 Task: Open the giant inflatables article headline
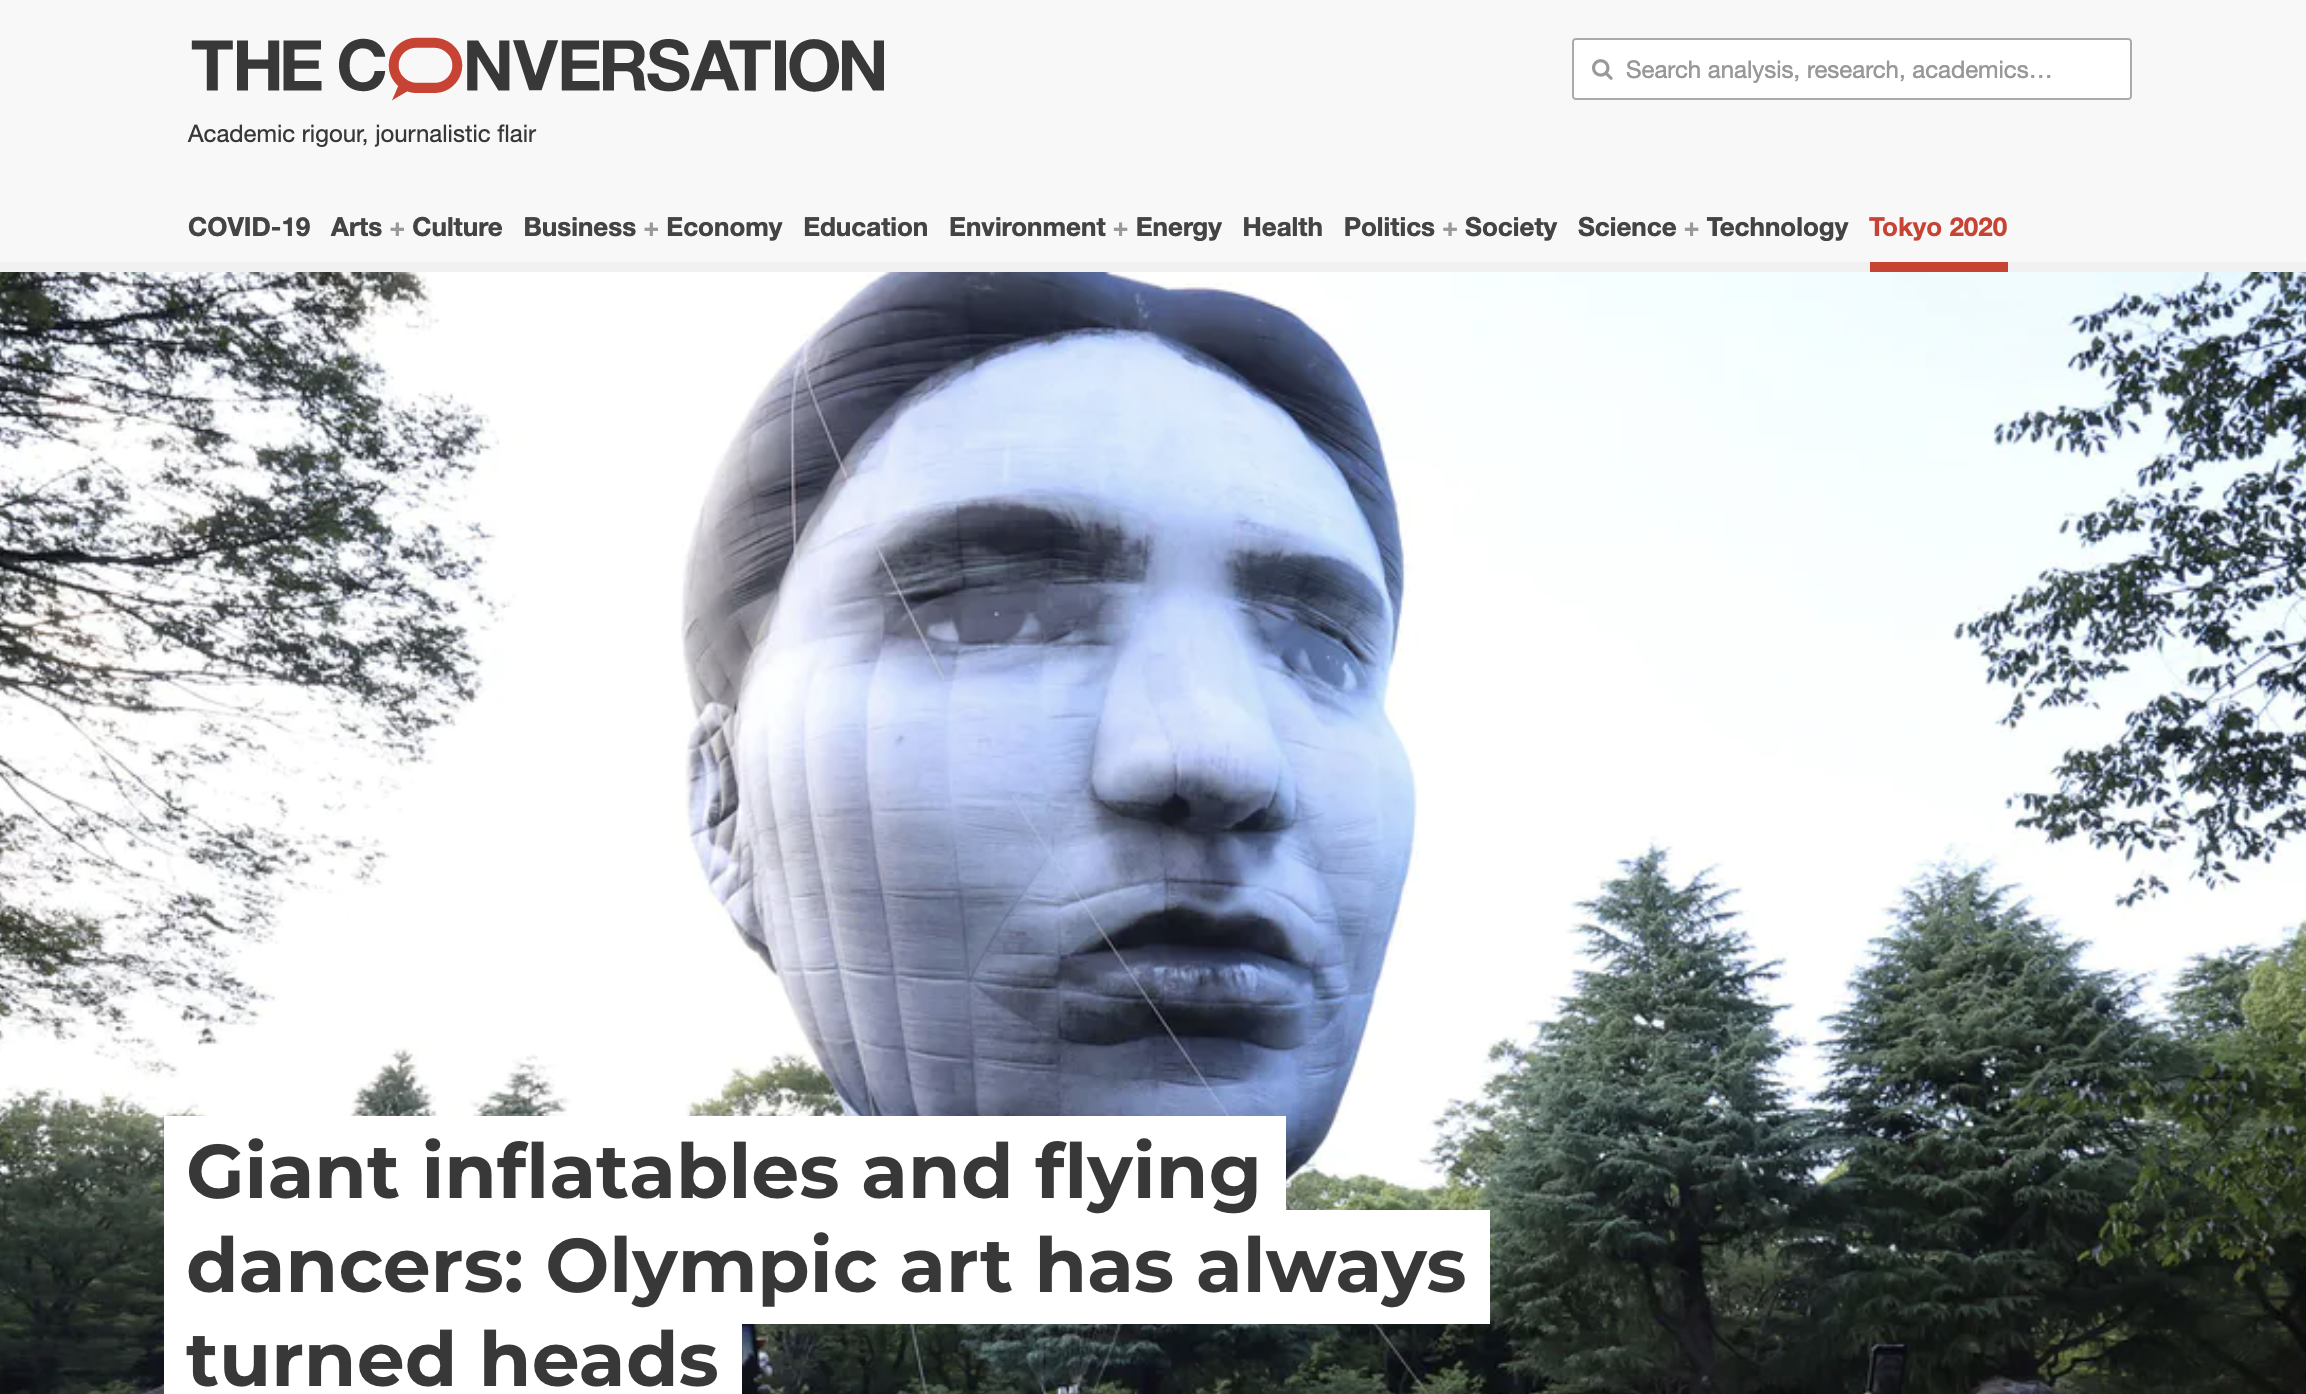tap(826, 1262)
